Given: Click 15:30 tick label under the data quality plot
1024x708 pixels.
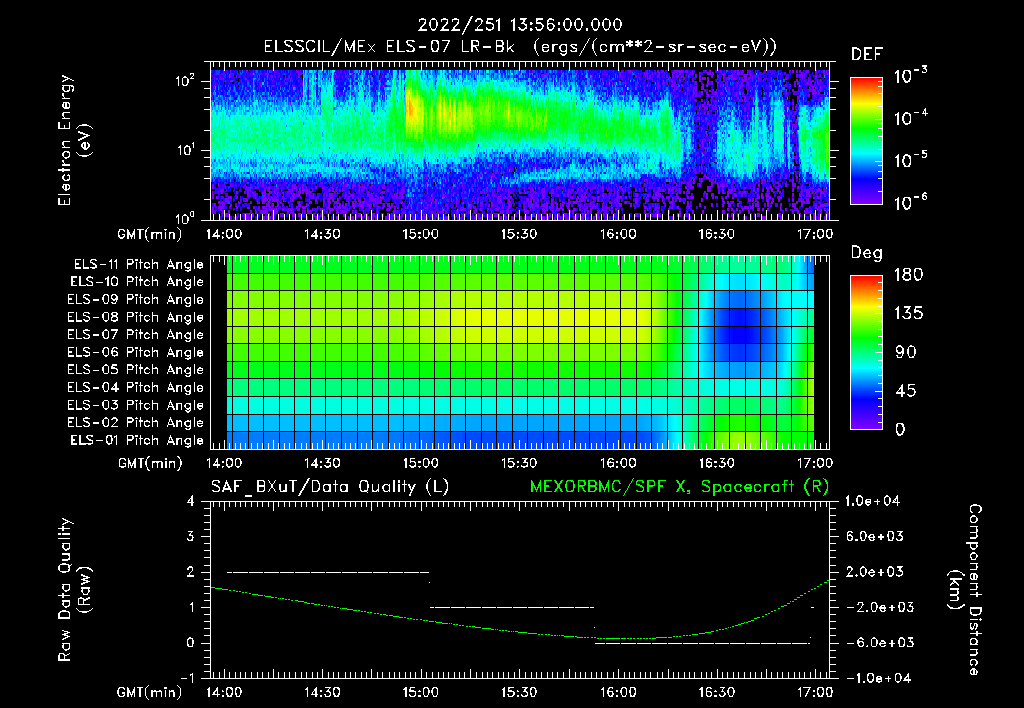Looking at the screenshot, I should point(519,692).
